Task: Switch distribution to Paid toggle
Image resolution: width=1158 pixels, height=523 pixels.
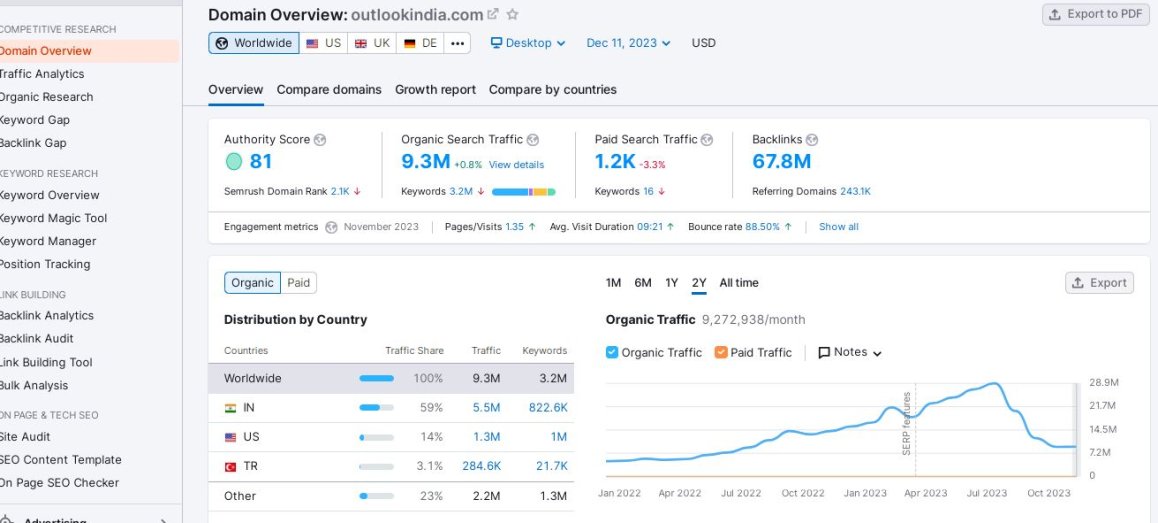Action: (x=298, y=283)
